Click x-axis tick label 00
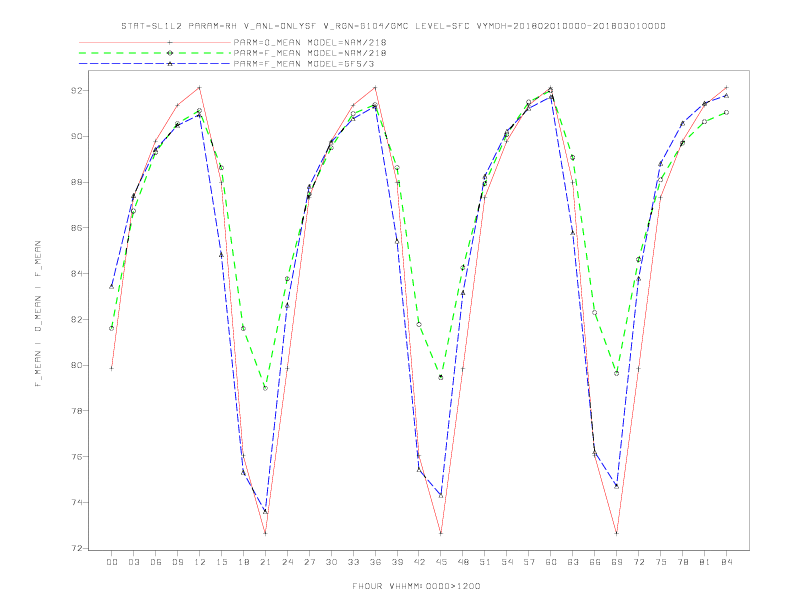The image size is (792, 612). coord(112,562)
